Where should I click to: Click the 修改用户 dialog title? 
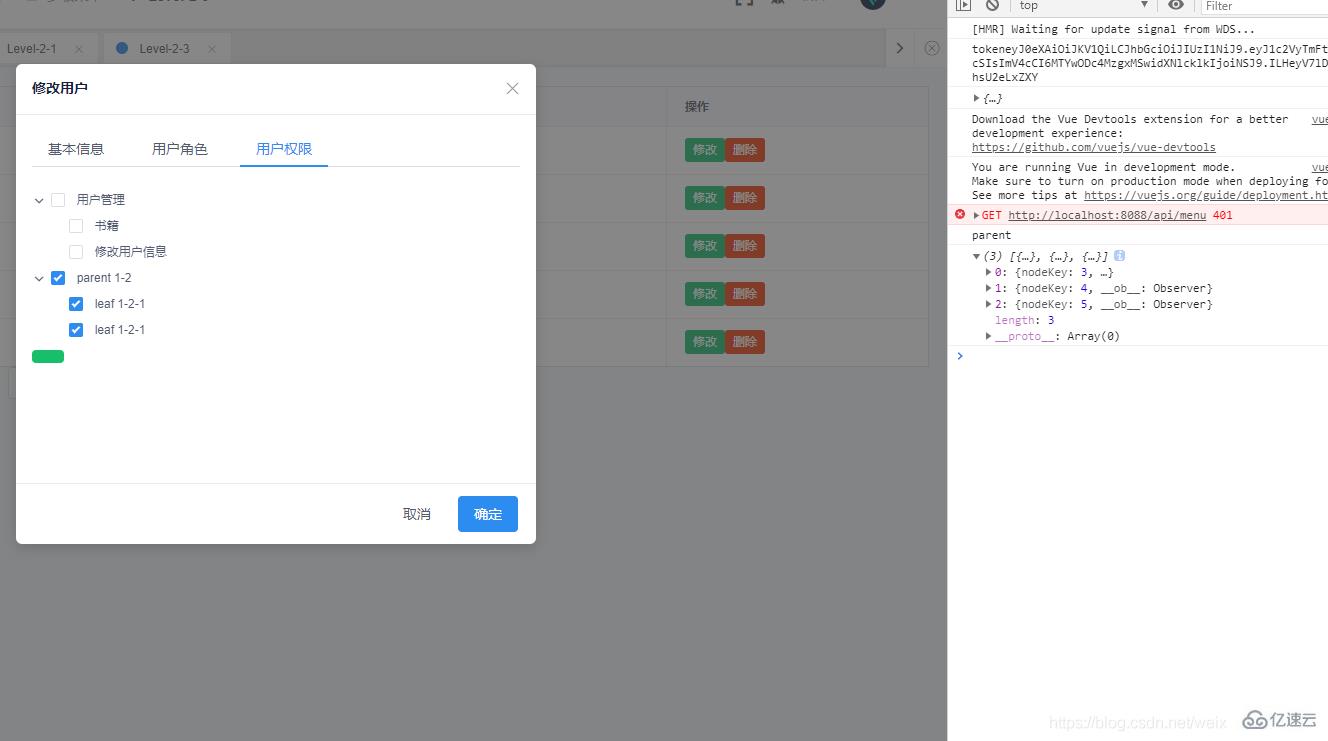coord(60,88)
